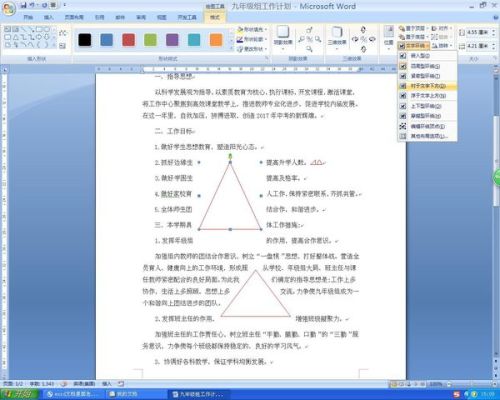Open the 阴影效果 shadow effects gallery
This screenshot has width=500, height=400.
click(283, 37)
